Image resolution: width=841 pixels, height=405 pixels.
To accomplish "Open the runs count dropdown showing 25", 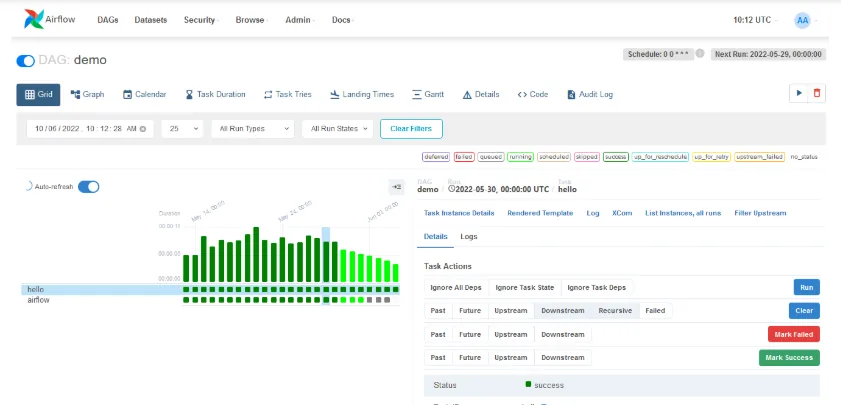I will tap(182, 129).
